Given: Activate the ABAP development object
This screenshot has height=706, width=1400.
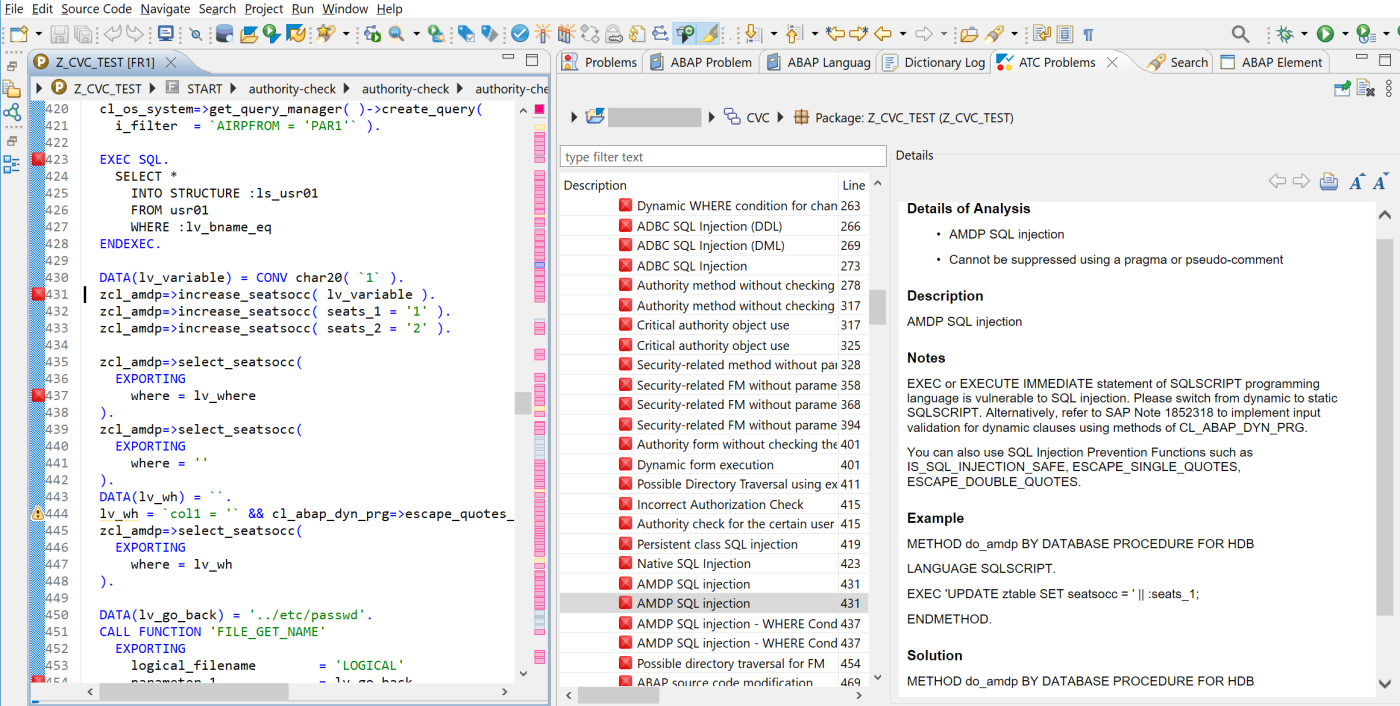Looking at the screenshot, I should [x=543, y=33].
